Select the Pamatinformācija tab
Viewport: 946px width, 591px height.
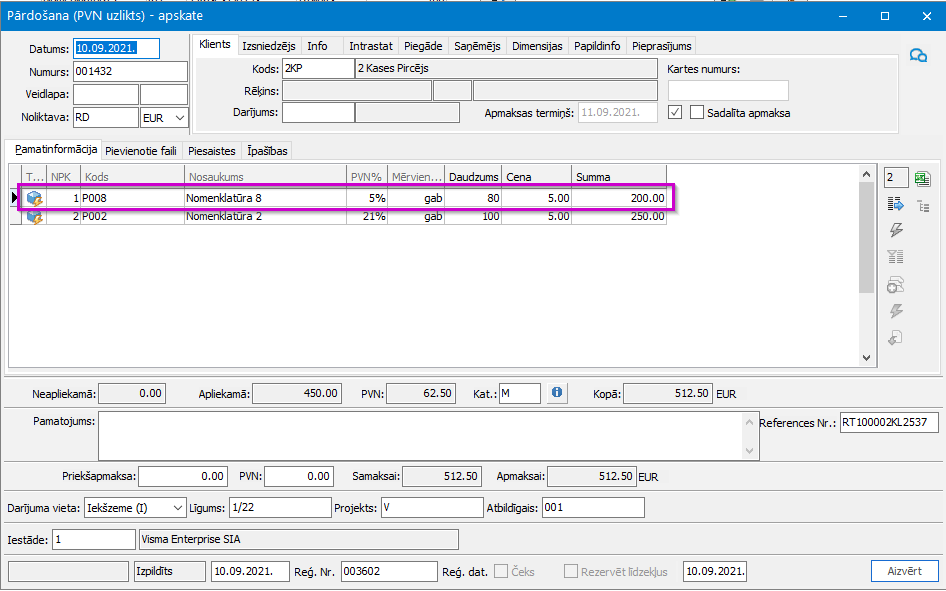click(x=56, y=149)
